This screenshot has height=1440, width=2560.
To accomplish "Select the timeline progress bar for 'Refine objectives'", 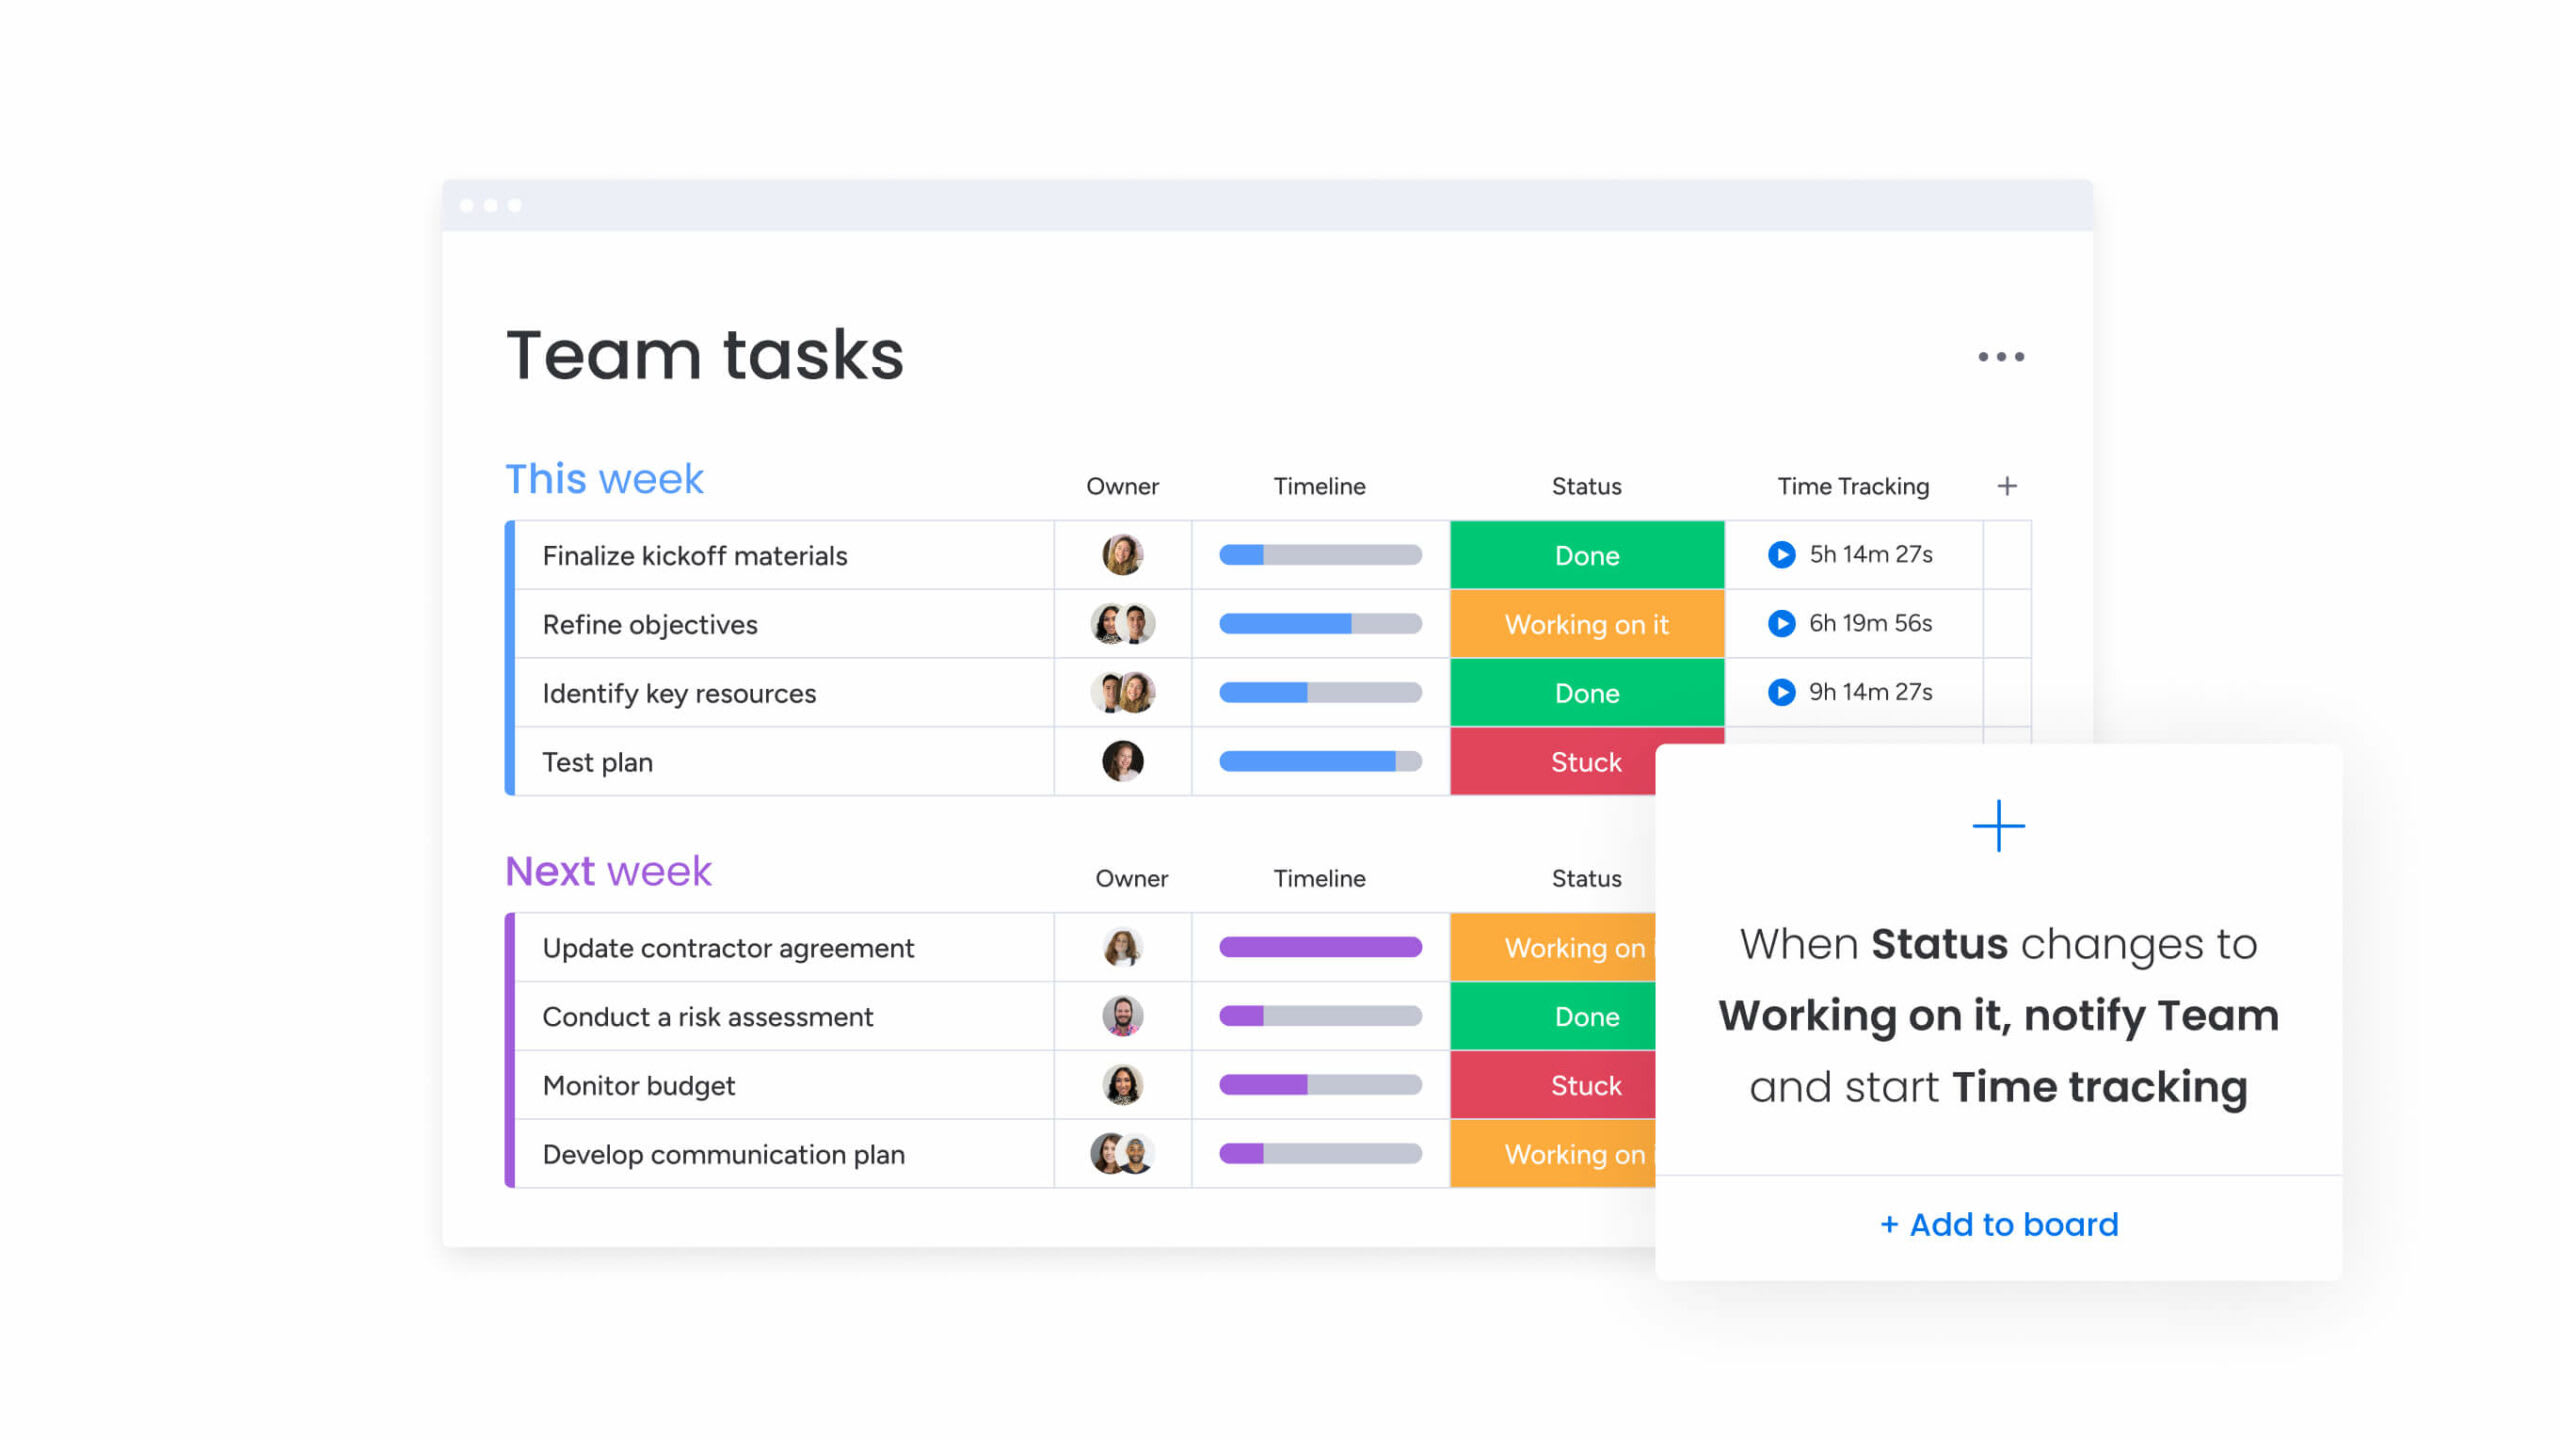I will (1319, 624).
